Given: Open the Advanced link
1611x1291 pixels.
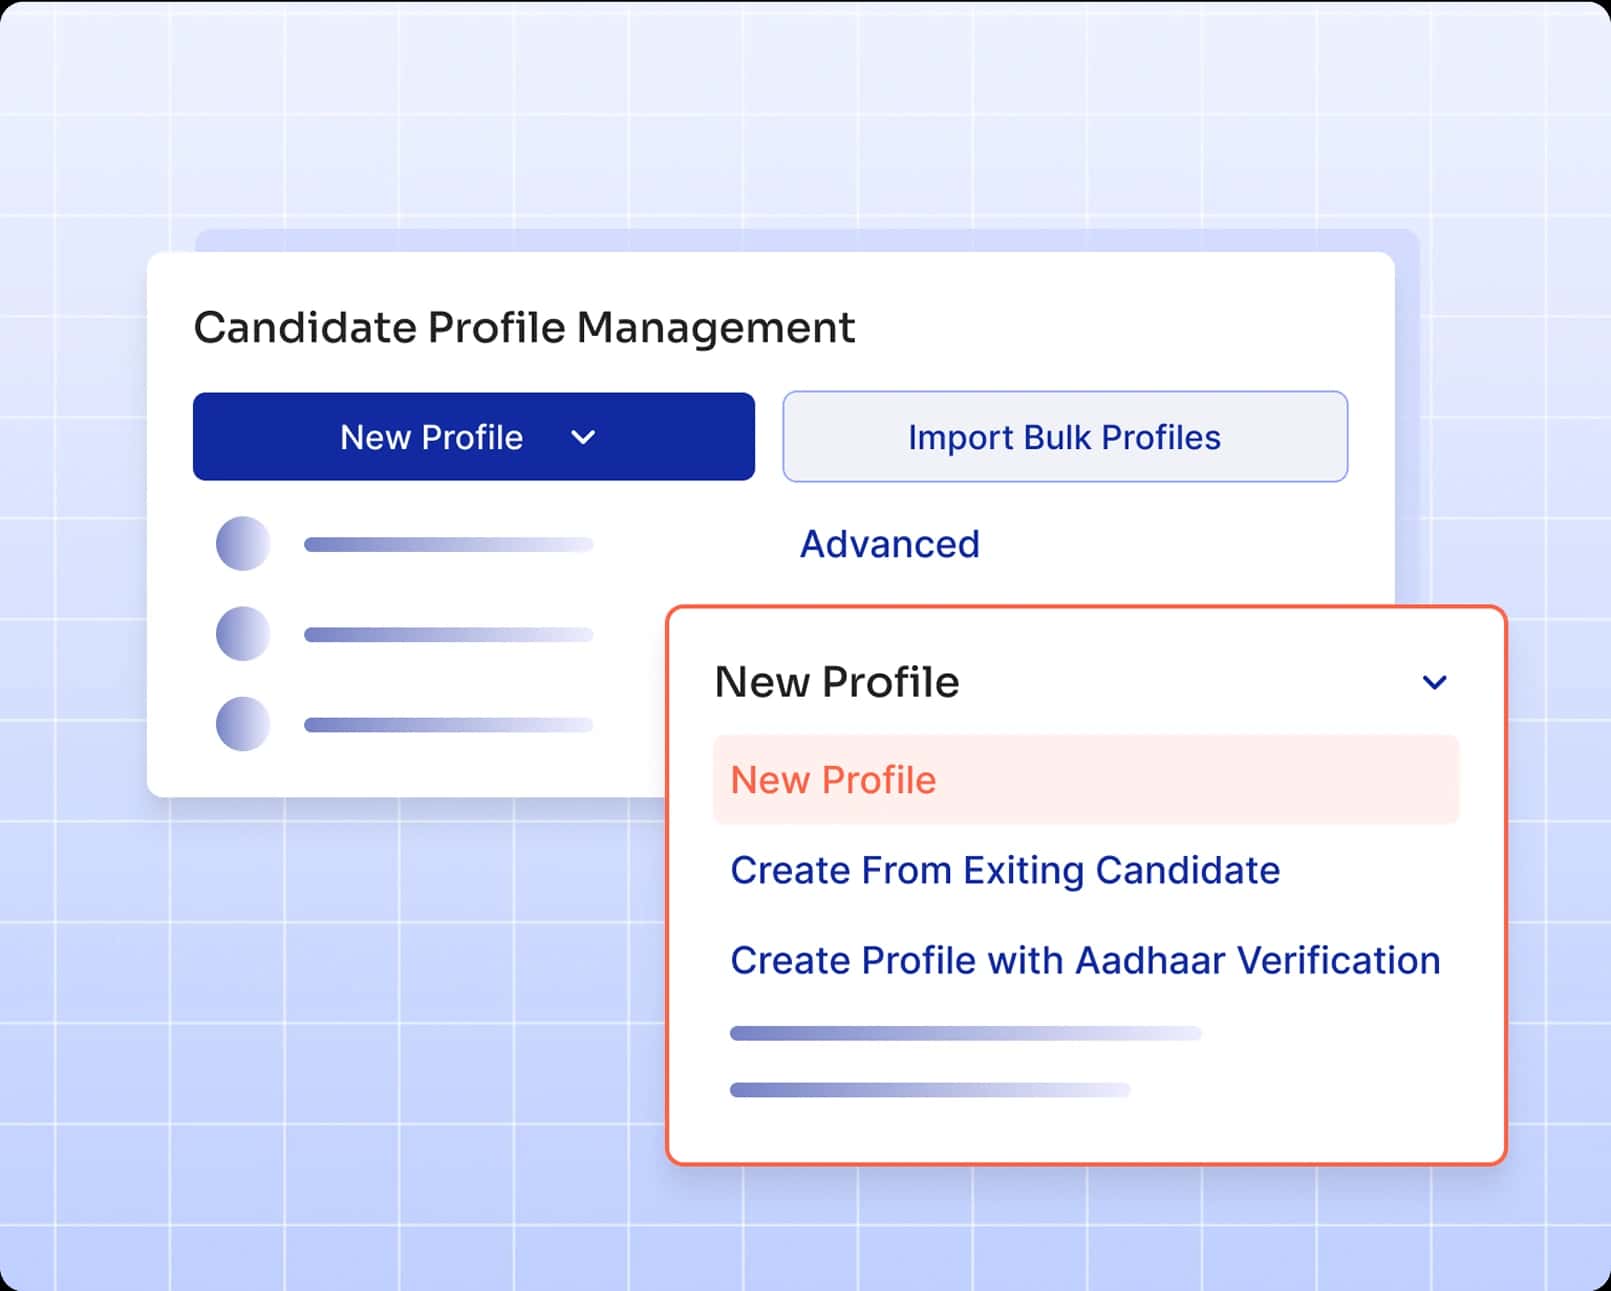Looking at the screenshot, I should (x=889, y=544).
